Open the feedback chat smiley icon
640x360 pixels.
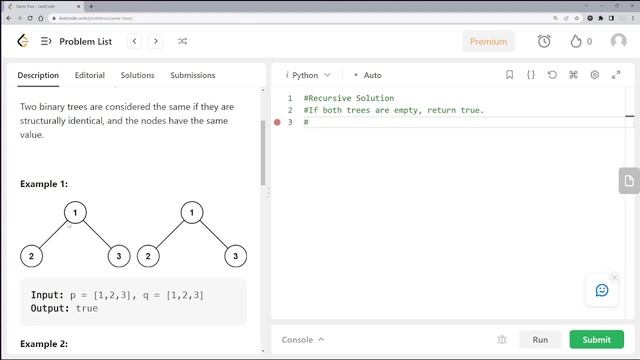[602, 290]
